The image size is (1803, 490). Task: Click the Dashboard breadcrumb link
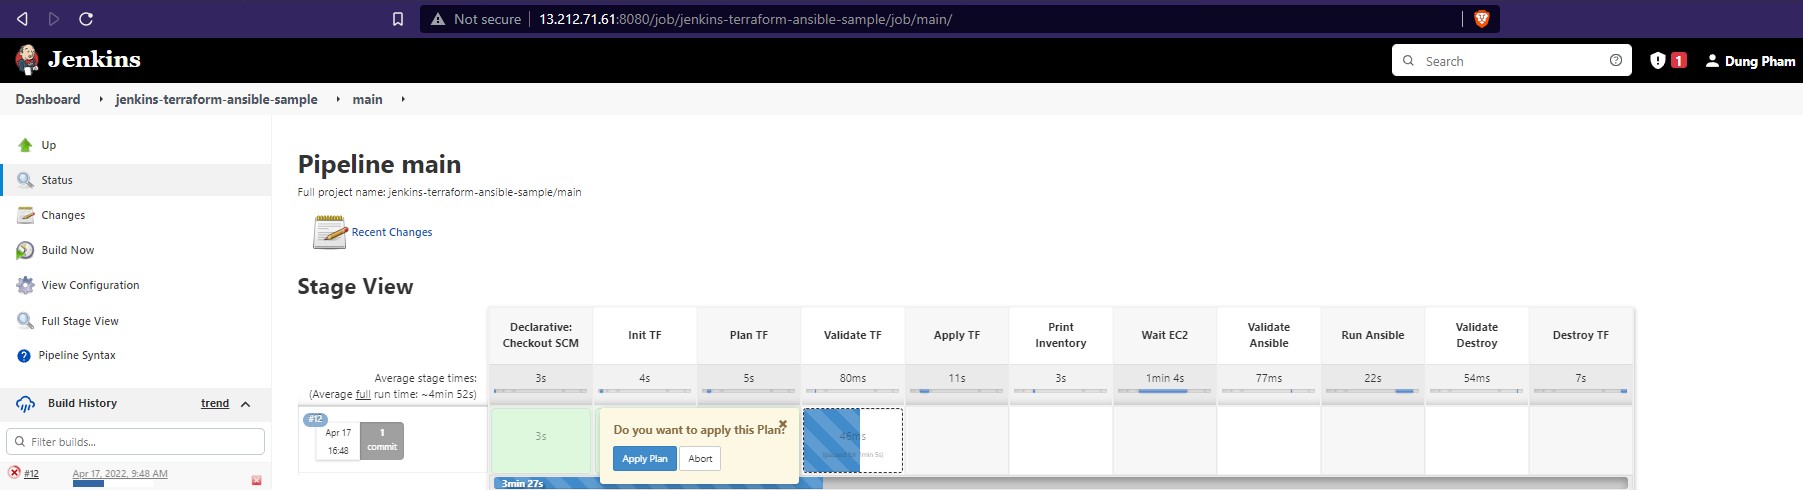(x=48, y=99)
